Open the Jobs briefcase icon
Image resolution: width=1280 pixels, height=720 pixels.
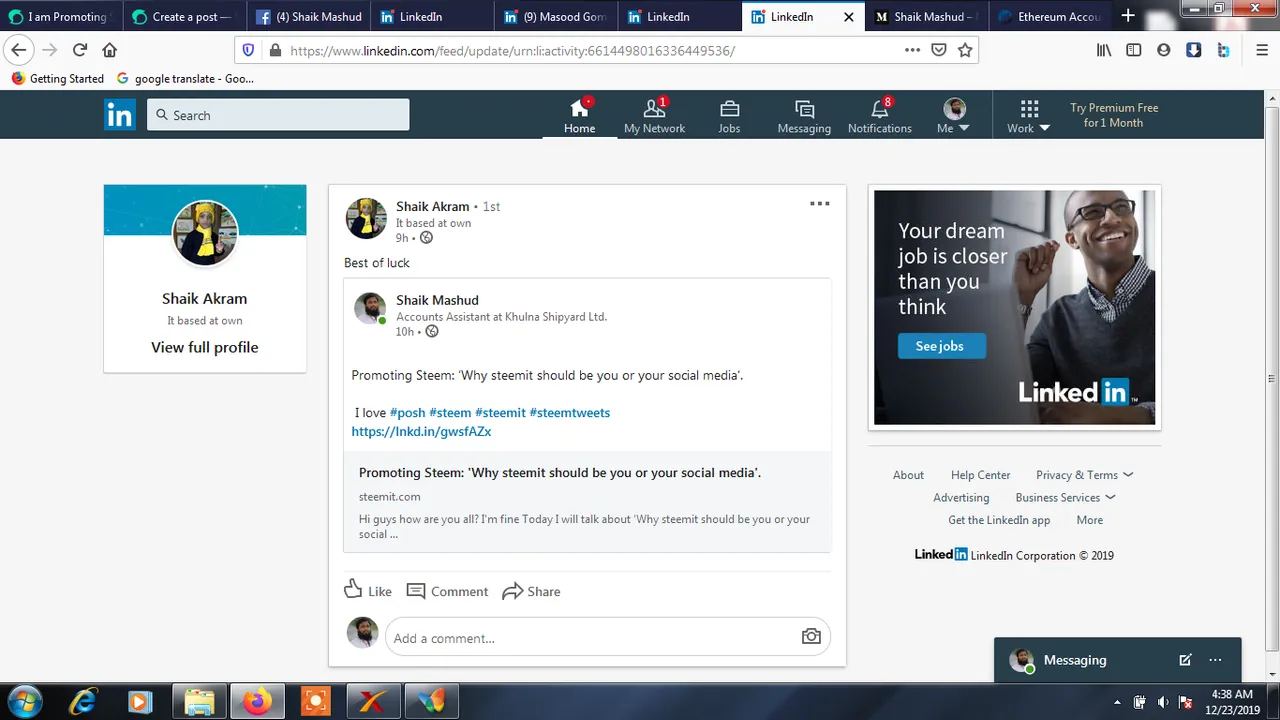point(729,109)
